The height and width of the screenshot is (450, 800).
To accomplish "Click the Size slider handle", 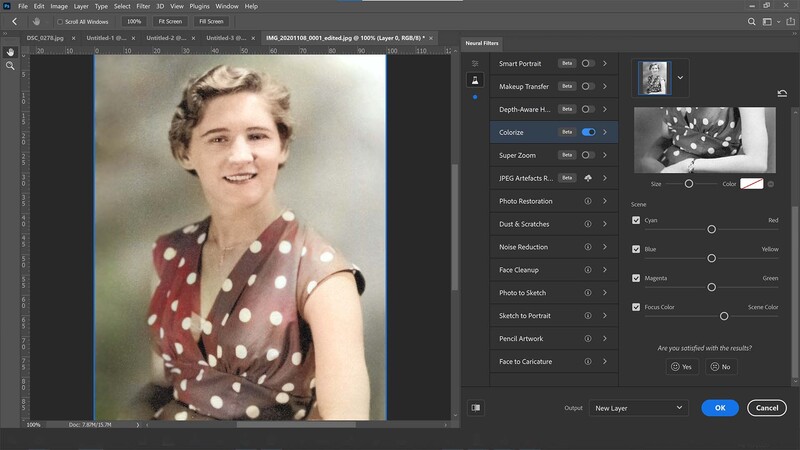I will tap(689, 184).
